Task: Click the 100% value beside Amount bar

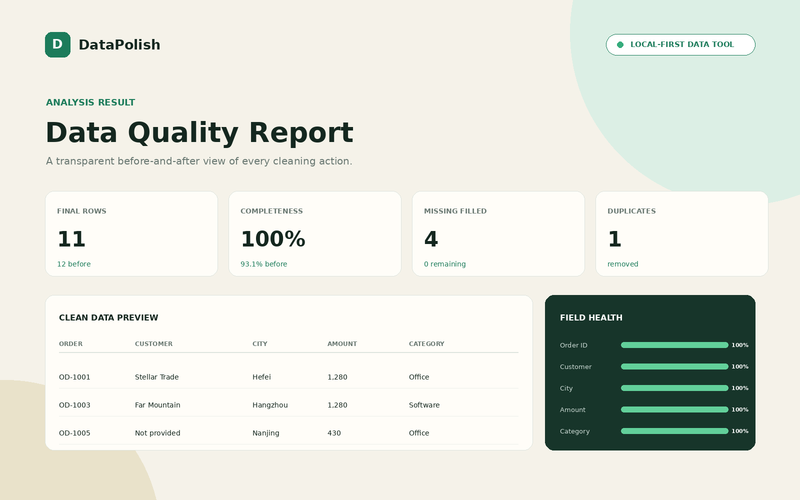Action: [x=740, y=410]
